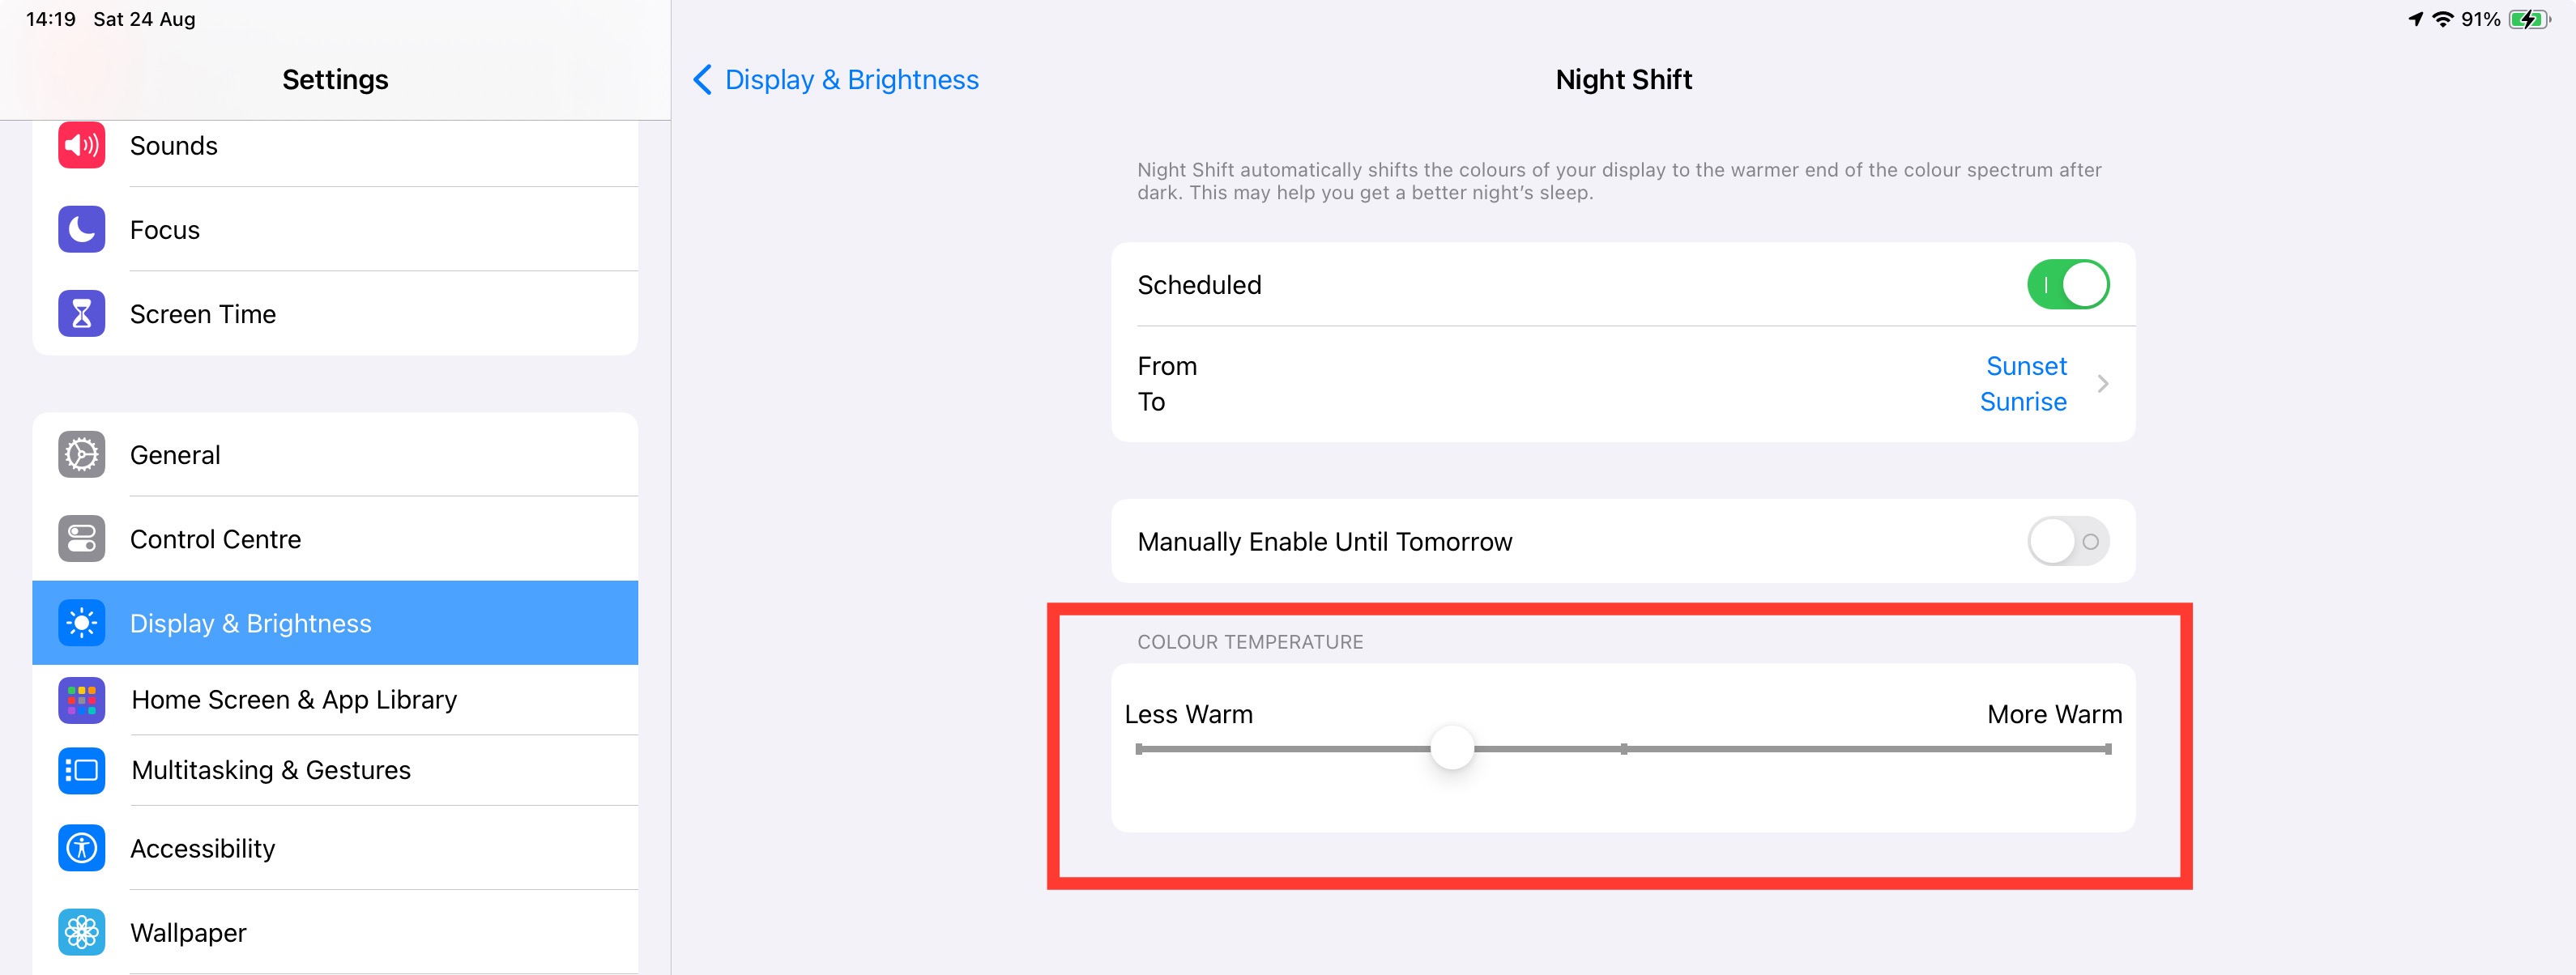Tap the Home Screen & App Library grid icon

(81, 700)
